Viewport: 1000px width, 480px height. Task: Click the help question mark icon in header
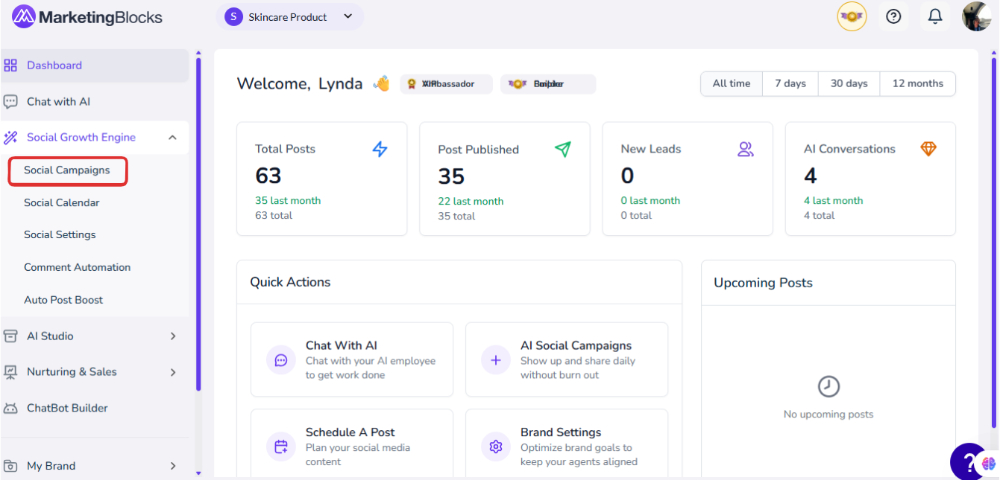pyautogui.click(x=894, y=16)
